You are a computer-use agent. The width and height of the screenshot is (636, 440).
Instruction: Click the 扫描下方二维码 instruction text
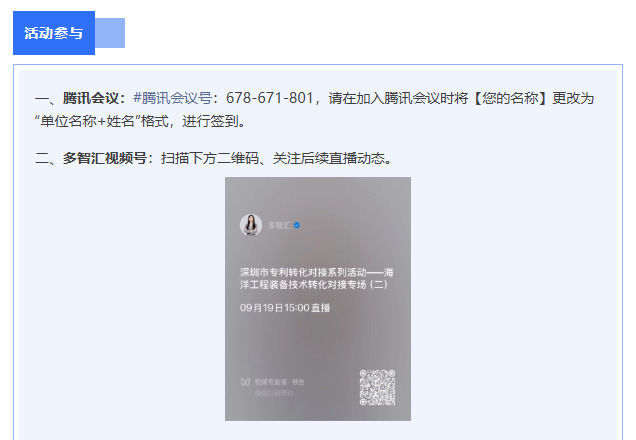(x=210, y=158)
